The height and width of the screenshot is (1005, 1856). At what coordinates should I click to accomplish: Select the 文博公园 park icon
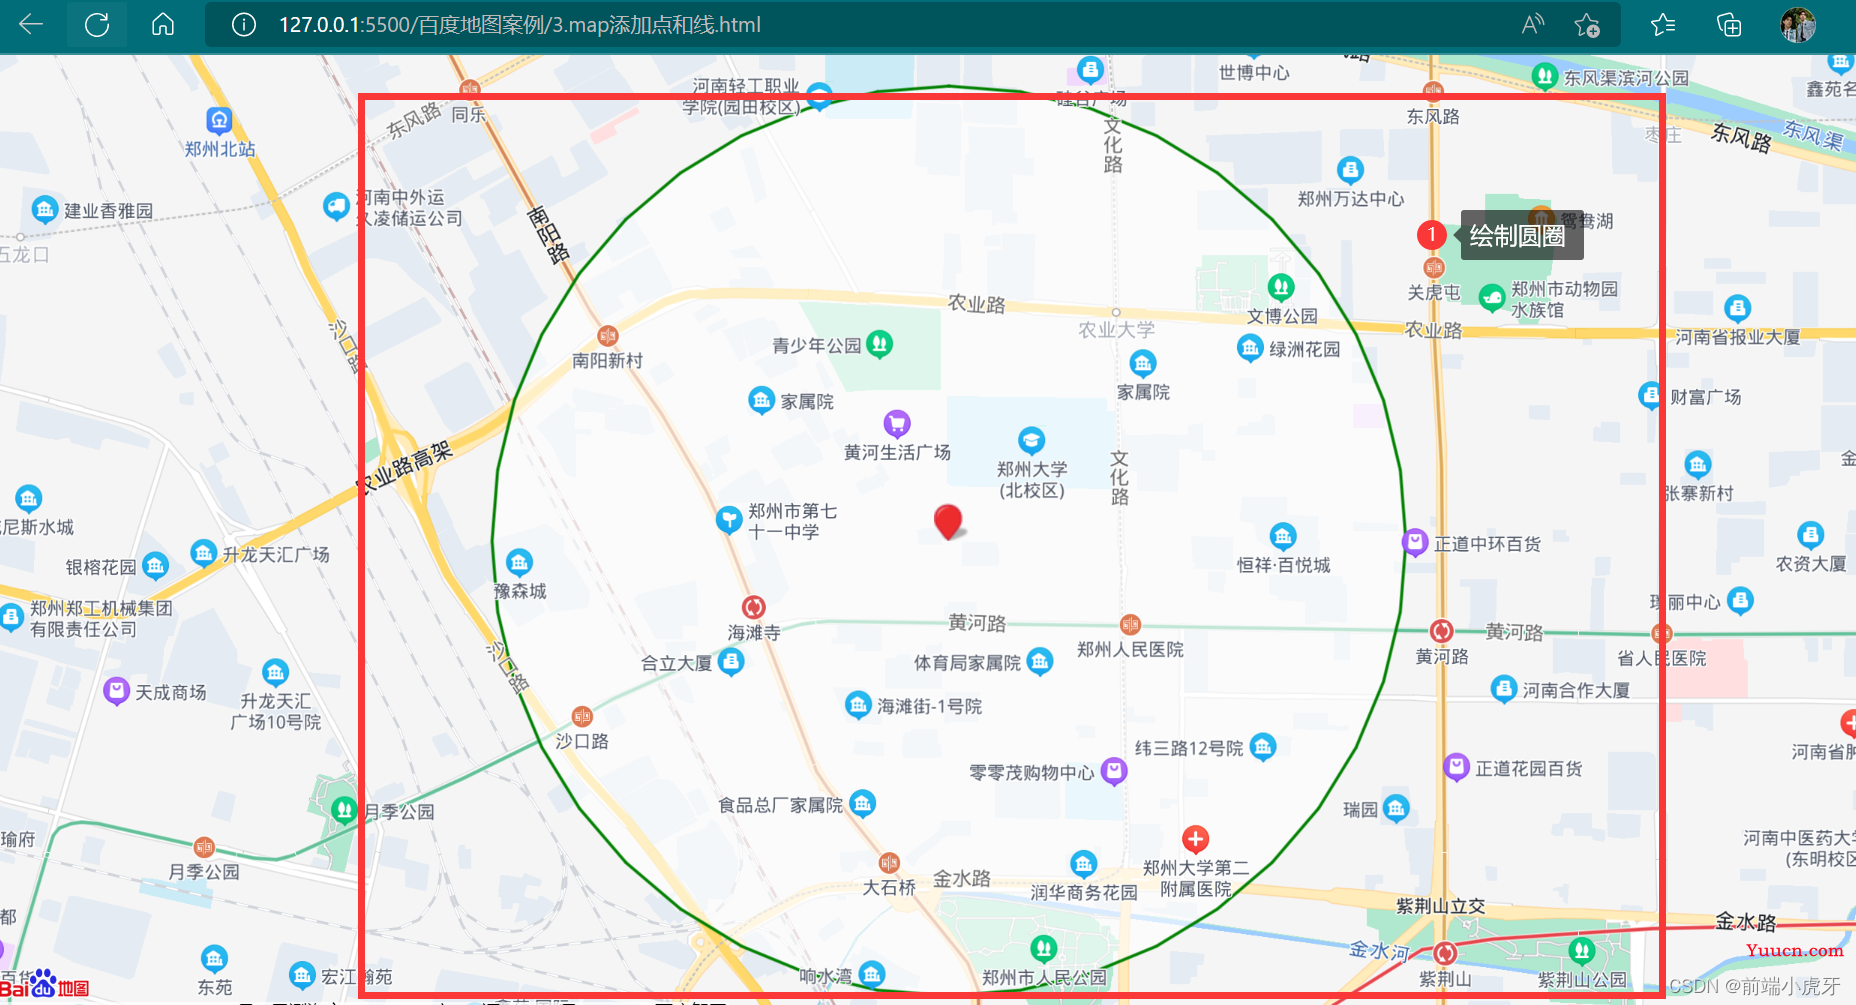[x=1281, y=288]
